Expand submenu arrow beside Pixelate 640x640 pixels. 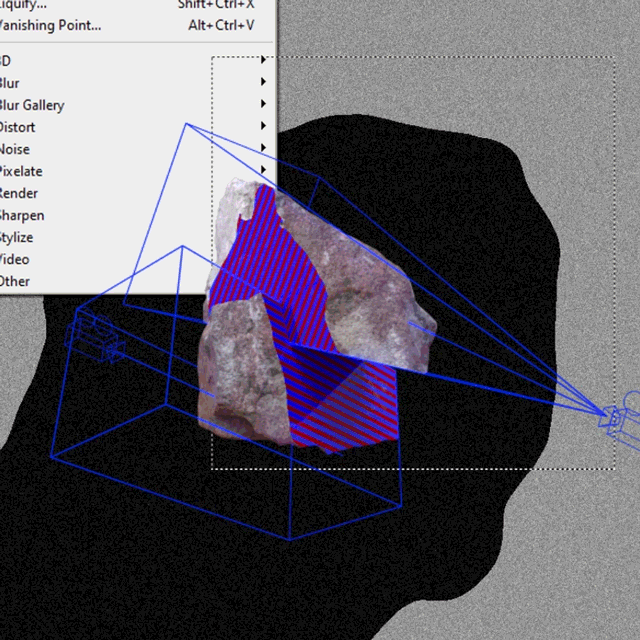tap(263, 169)
